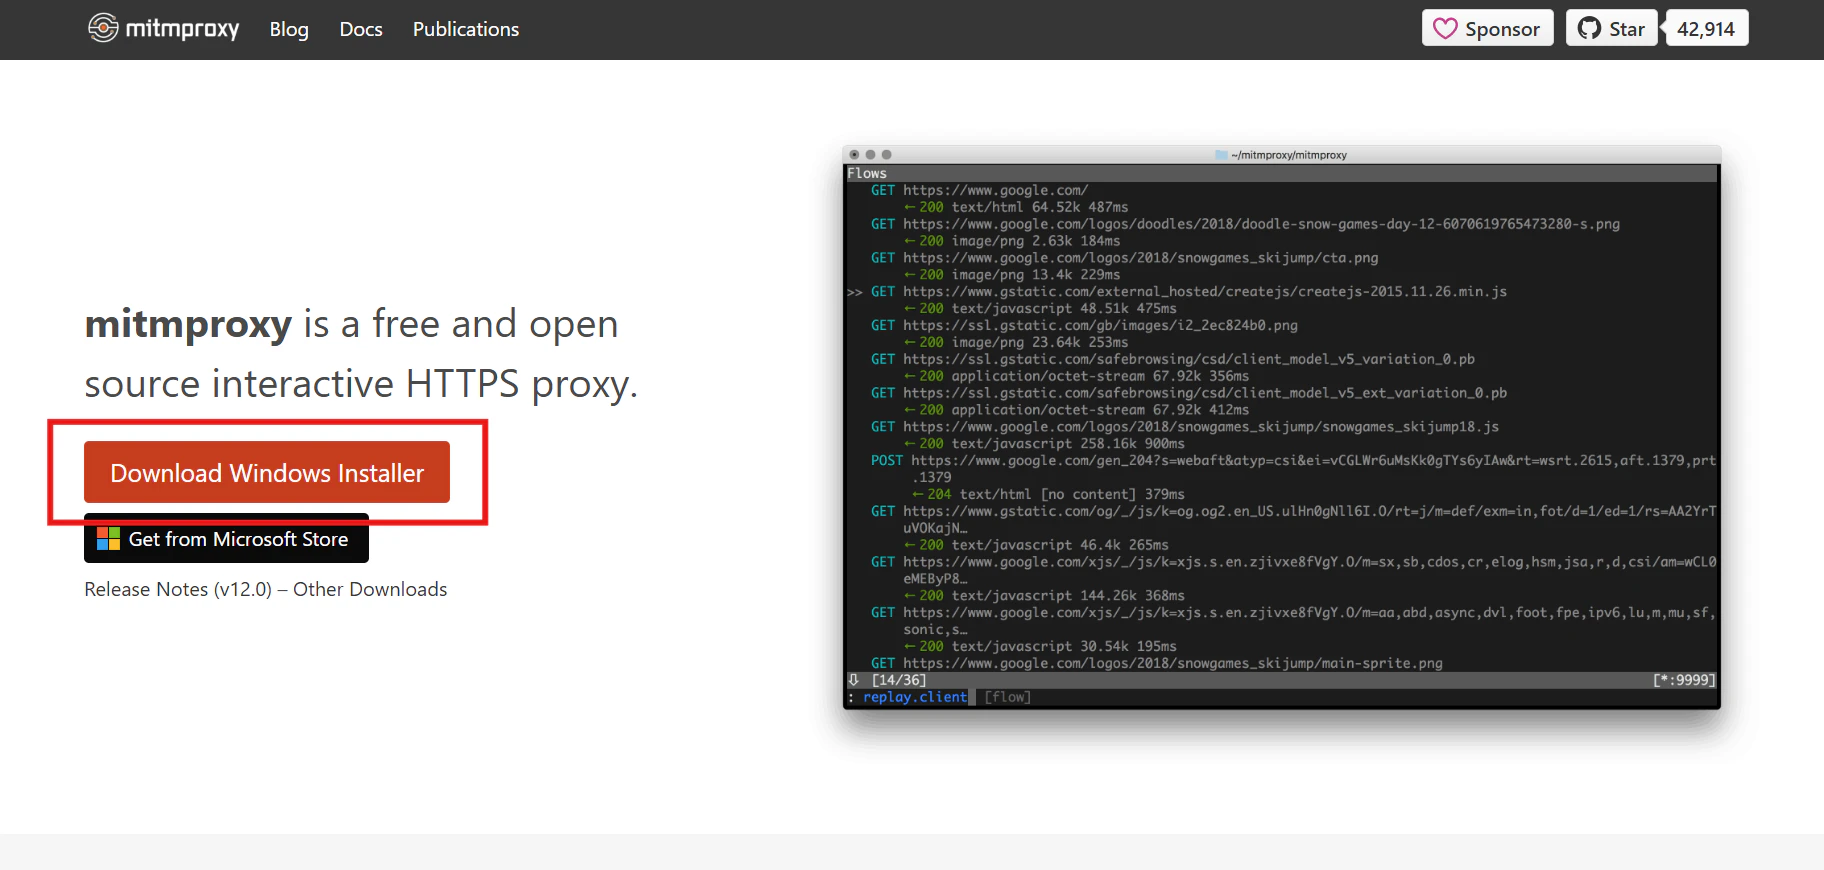Open Other Downloads link

370,589
